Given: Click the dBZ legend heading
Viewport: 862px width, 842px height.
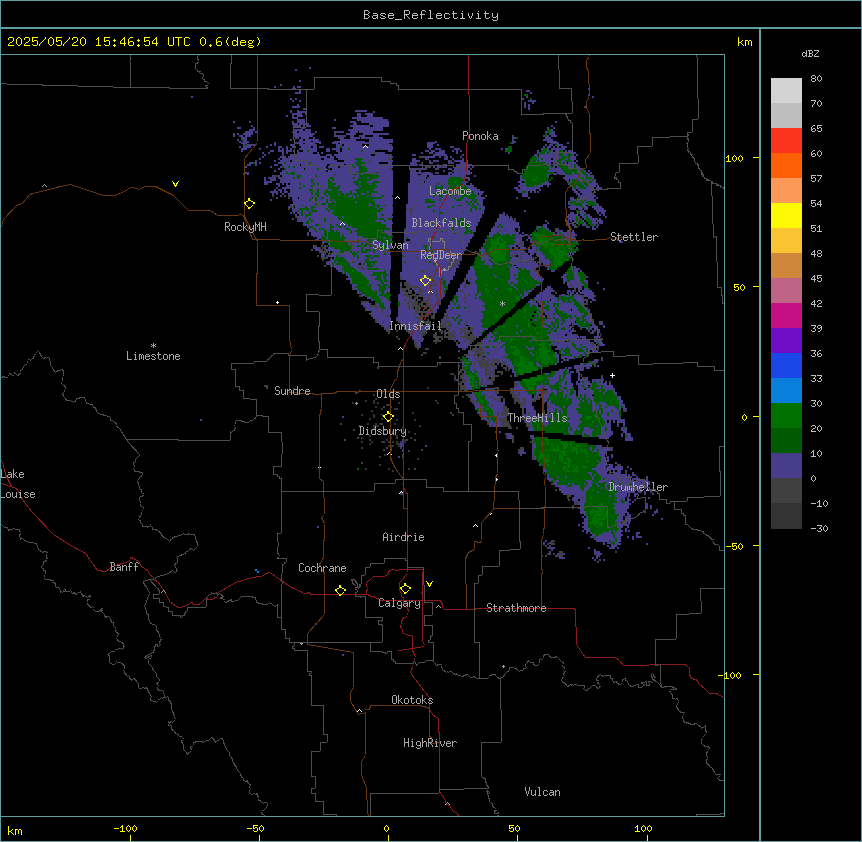Looking at the screenshot, I should (810, 54).
